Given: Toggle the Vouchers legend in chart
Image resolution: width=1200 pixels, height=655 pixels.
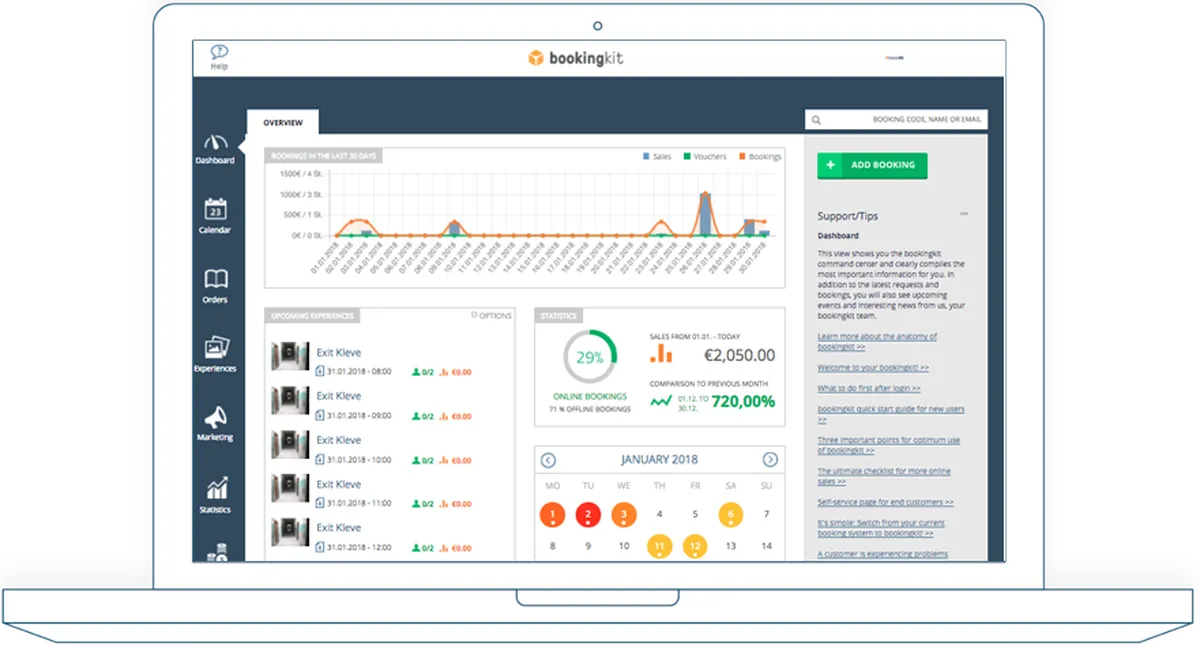Looking at the screenshot, I should point(705,157).
